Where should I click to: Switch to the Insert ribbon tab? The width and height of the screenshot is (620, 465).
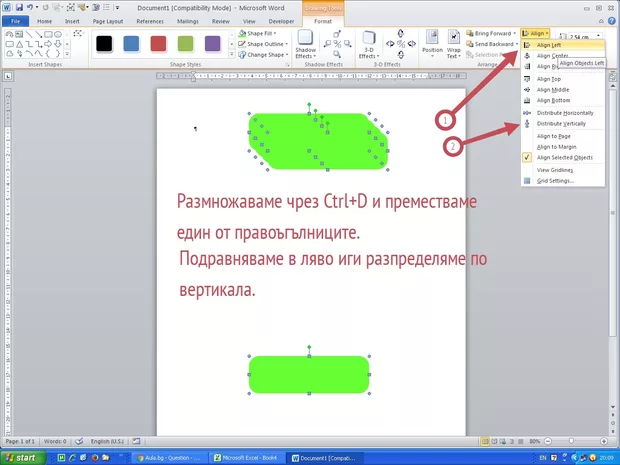72,21
